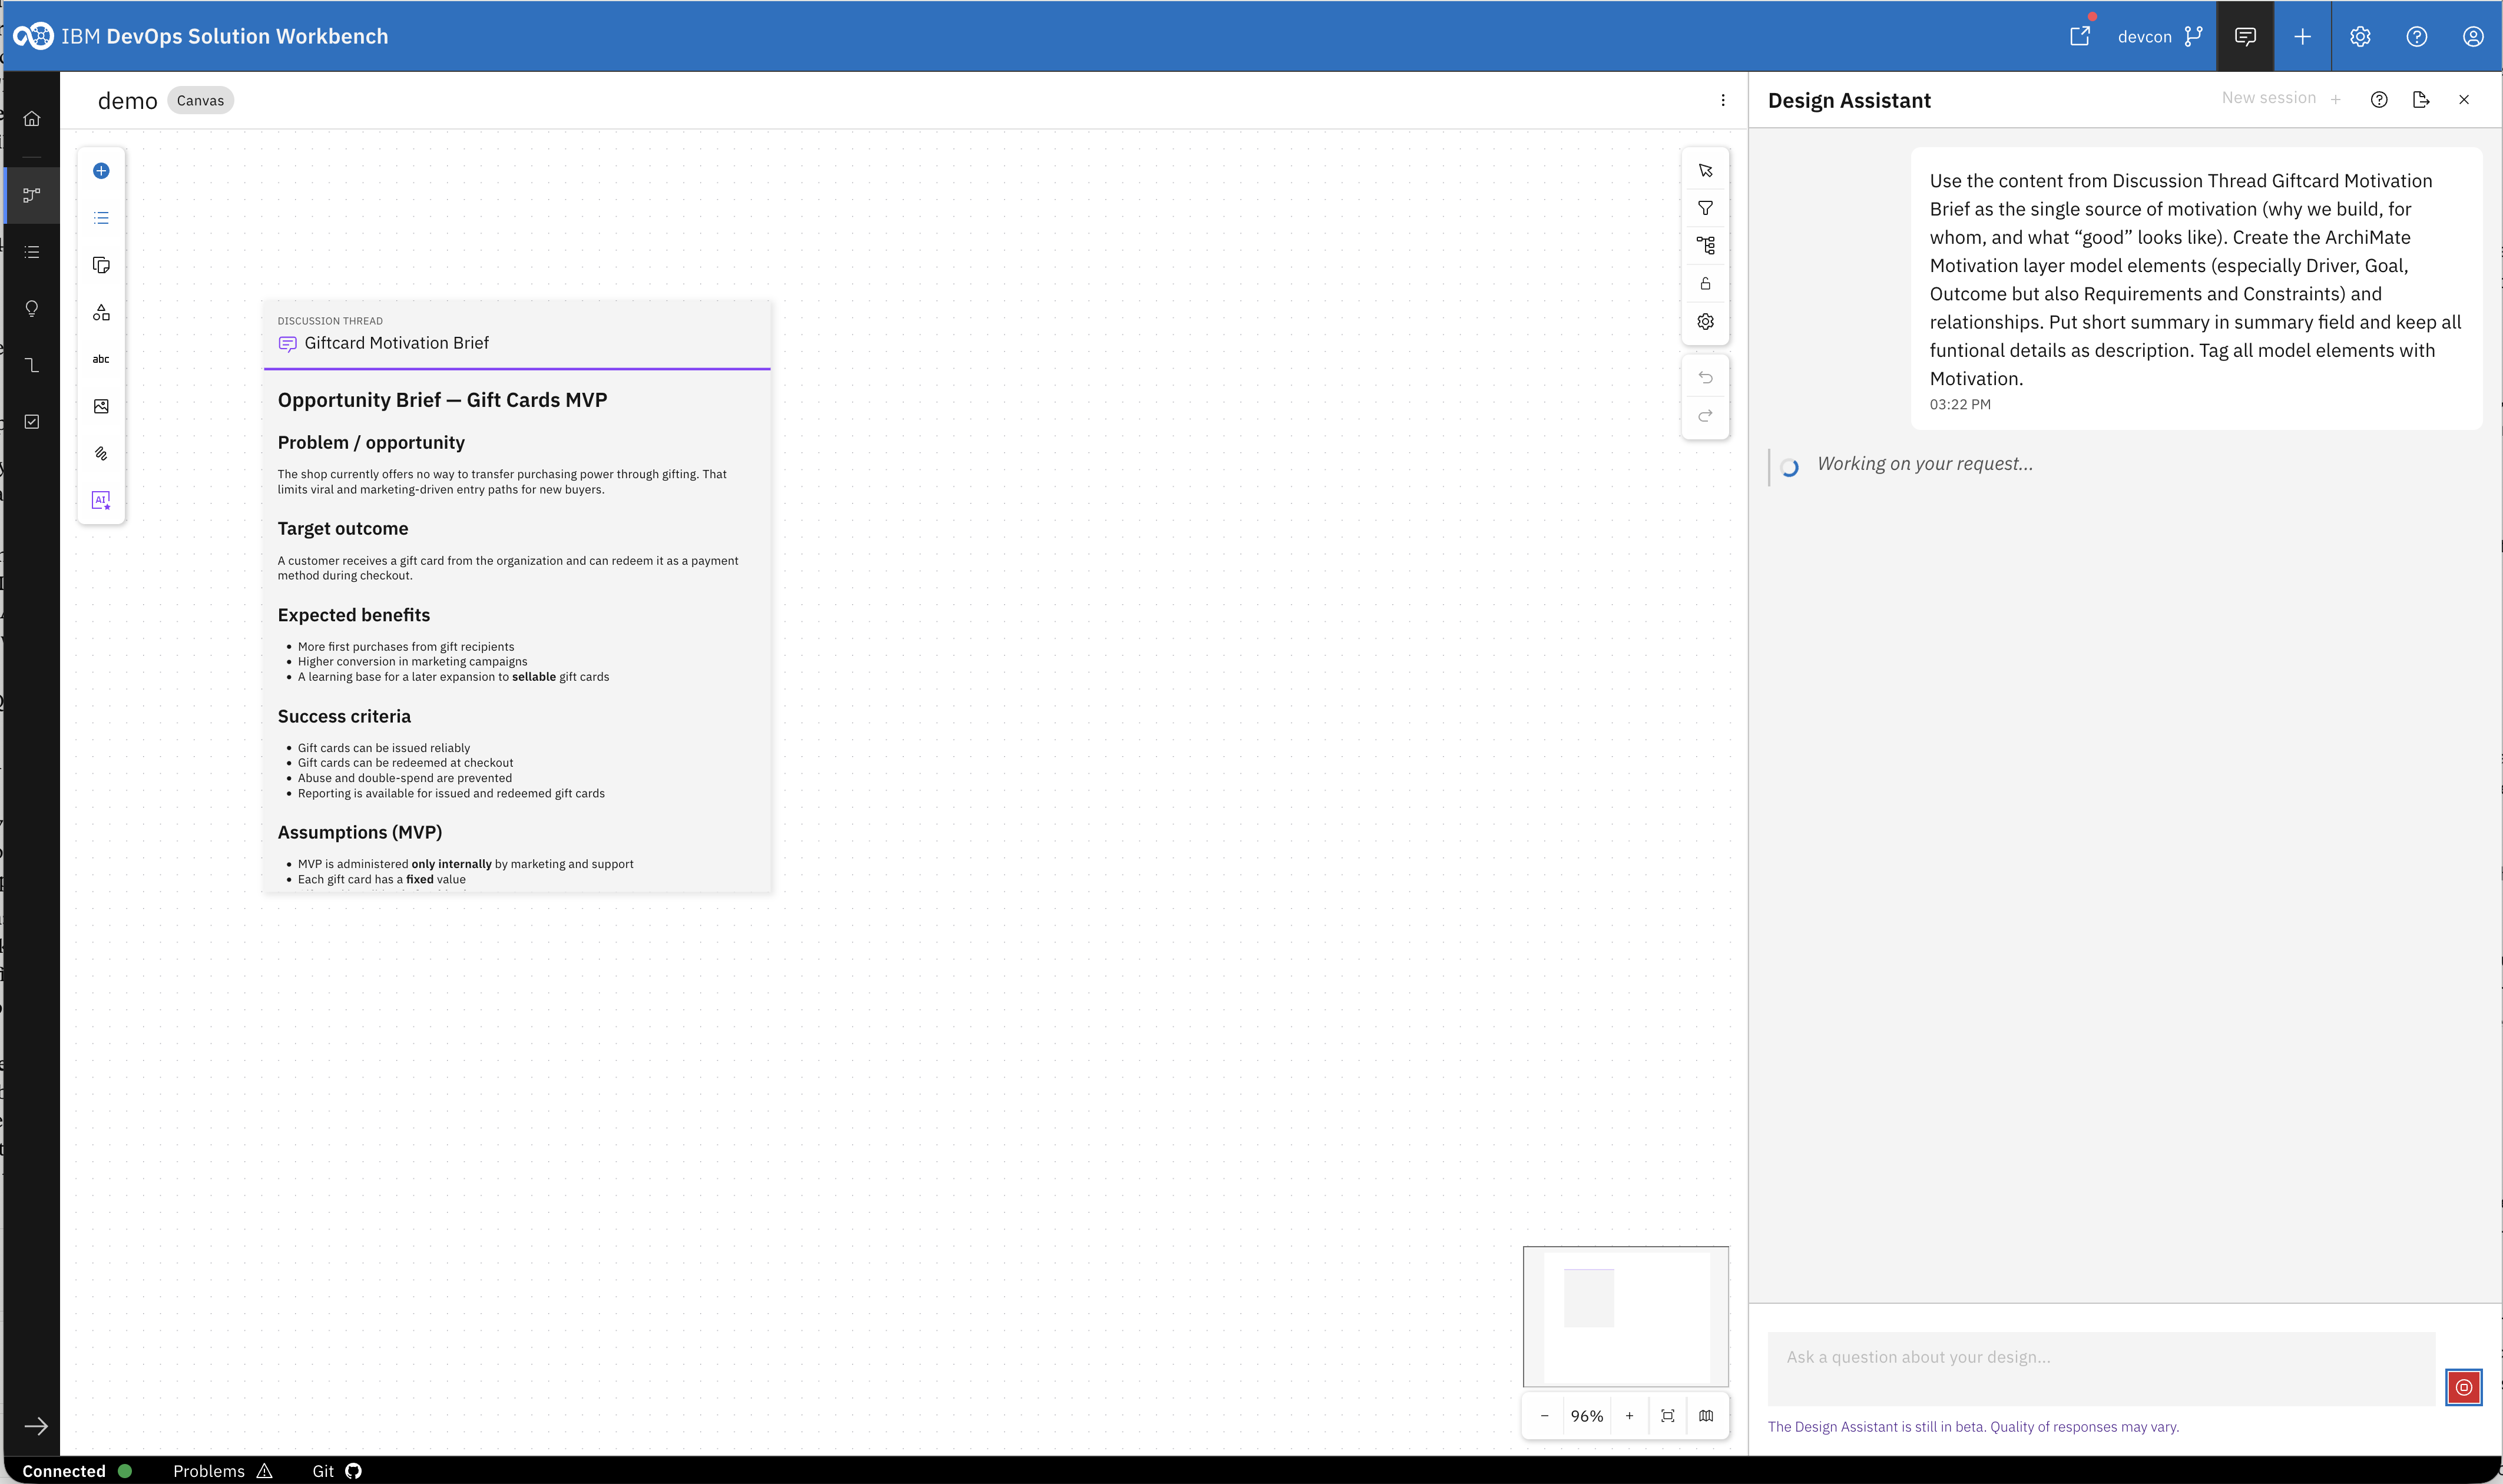The width and height of the screenshot is (2503, 1484).
Task: Select the pointer selection tool
Action: (x=1705, y=171)
